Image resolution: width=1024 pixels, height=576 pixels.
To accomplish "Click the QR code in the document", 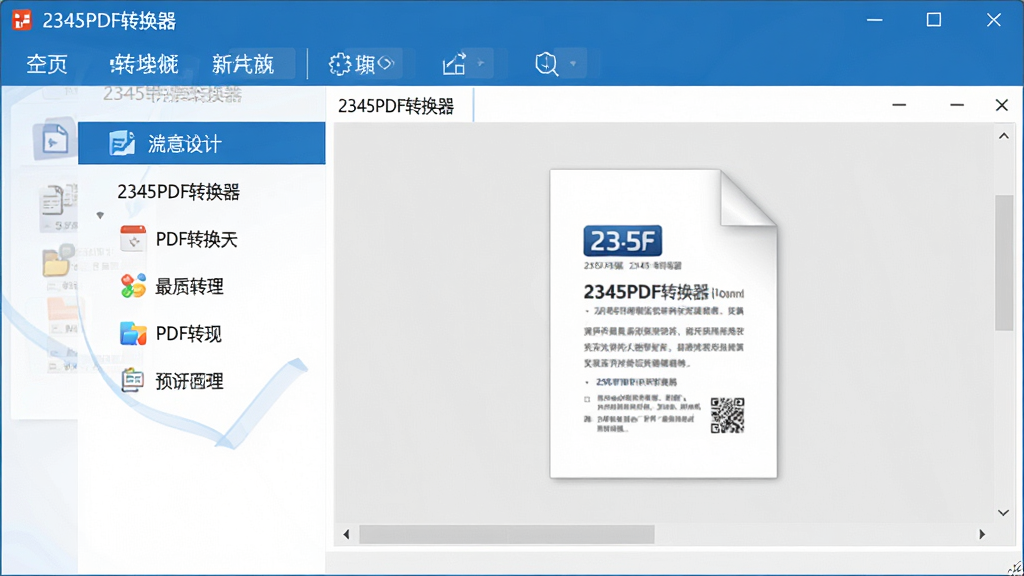I will [x=728, y=415].
